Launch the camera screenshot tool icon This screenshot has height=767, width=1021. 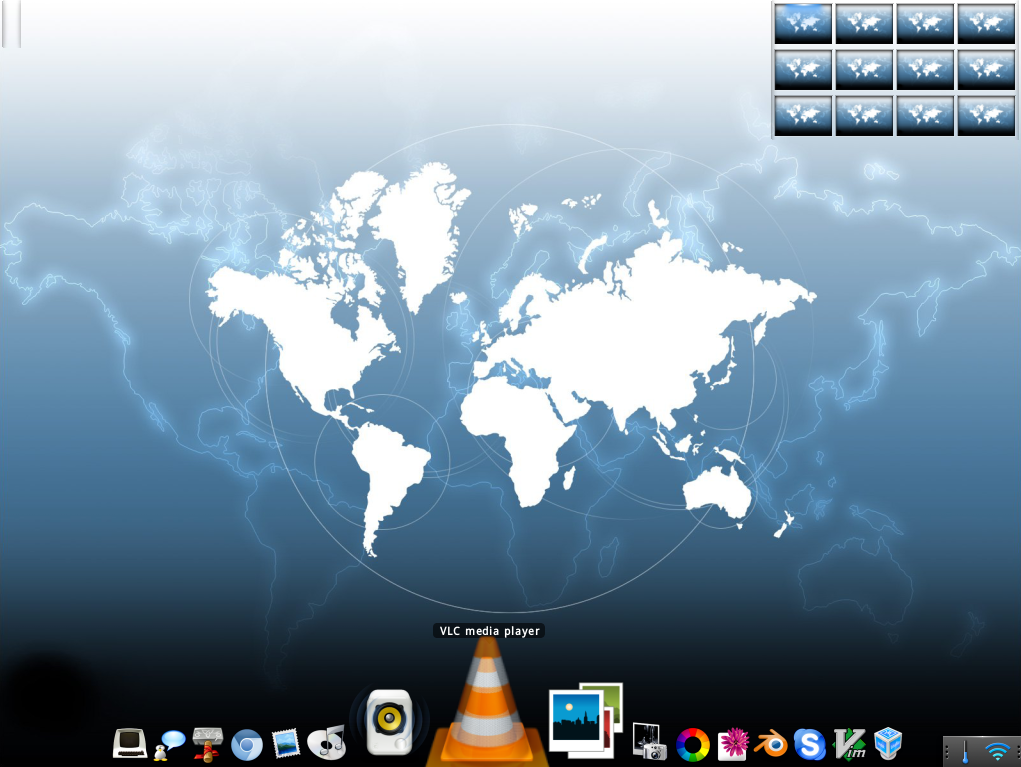coord(649,741)
